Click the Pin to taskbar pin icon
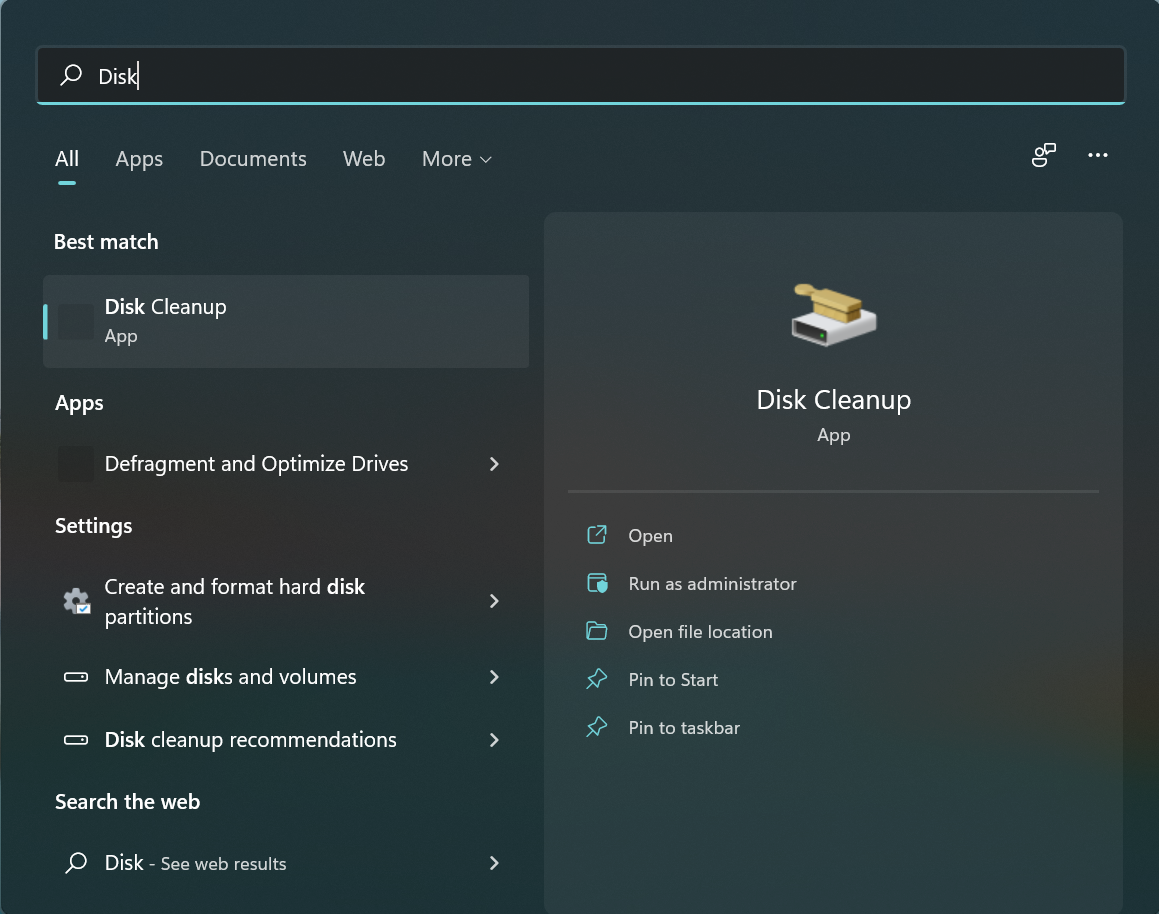 pos(597,727)
